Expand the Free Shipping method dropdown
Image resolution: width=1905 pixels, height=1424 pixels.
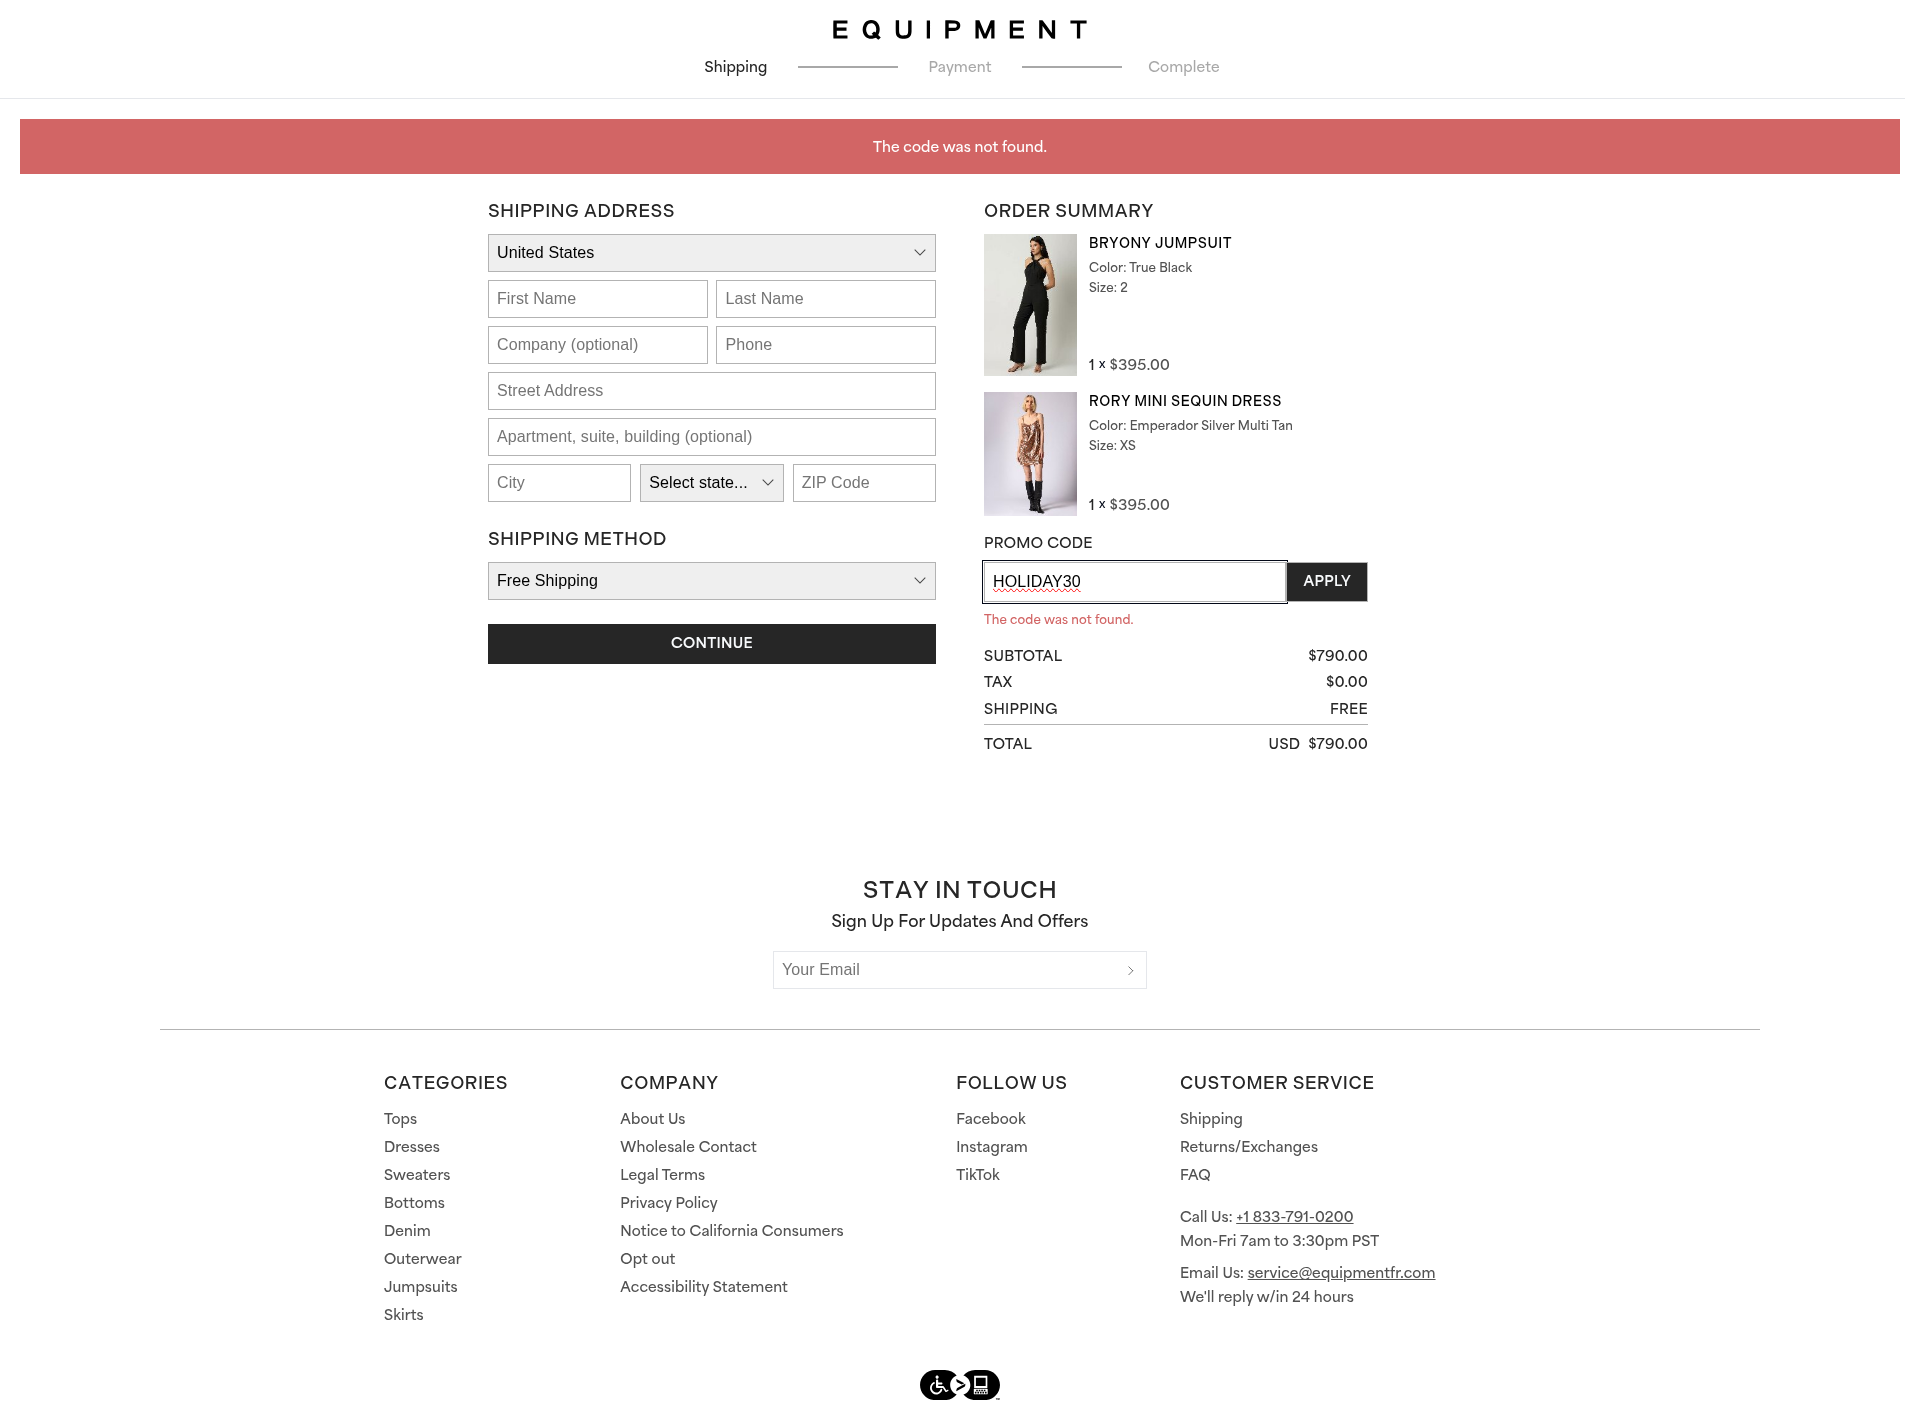tap(711, 581)
